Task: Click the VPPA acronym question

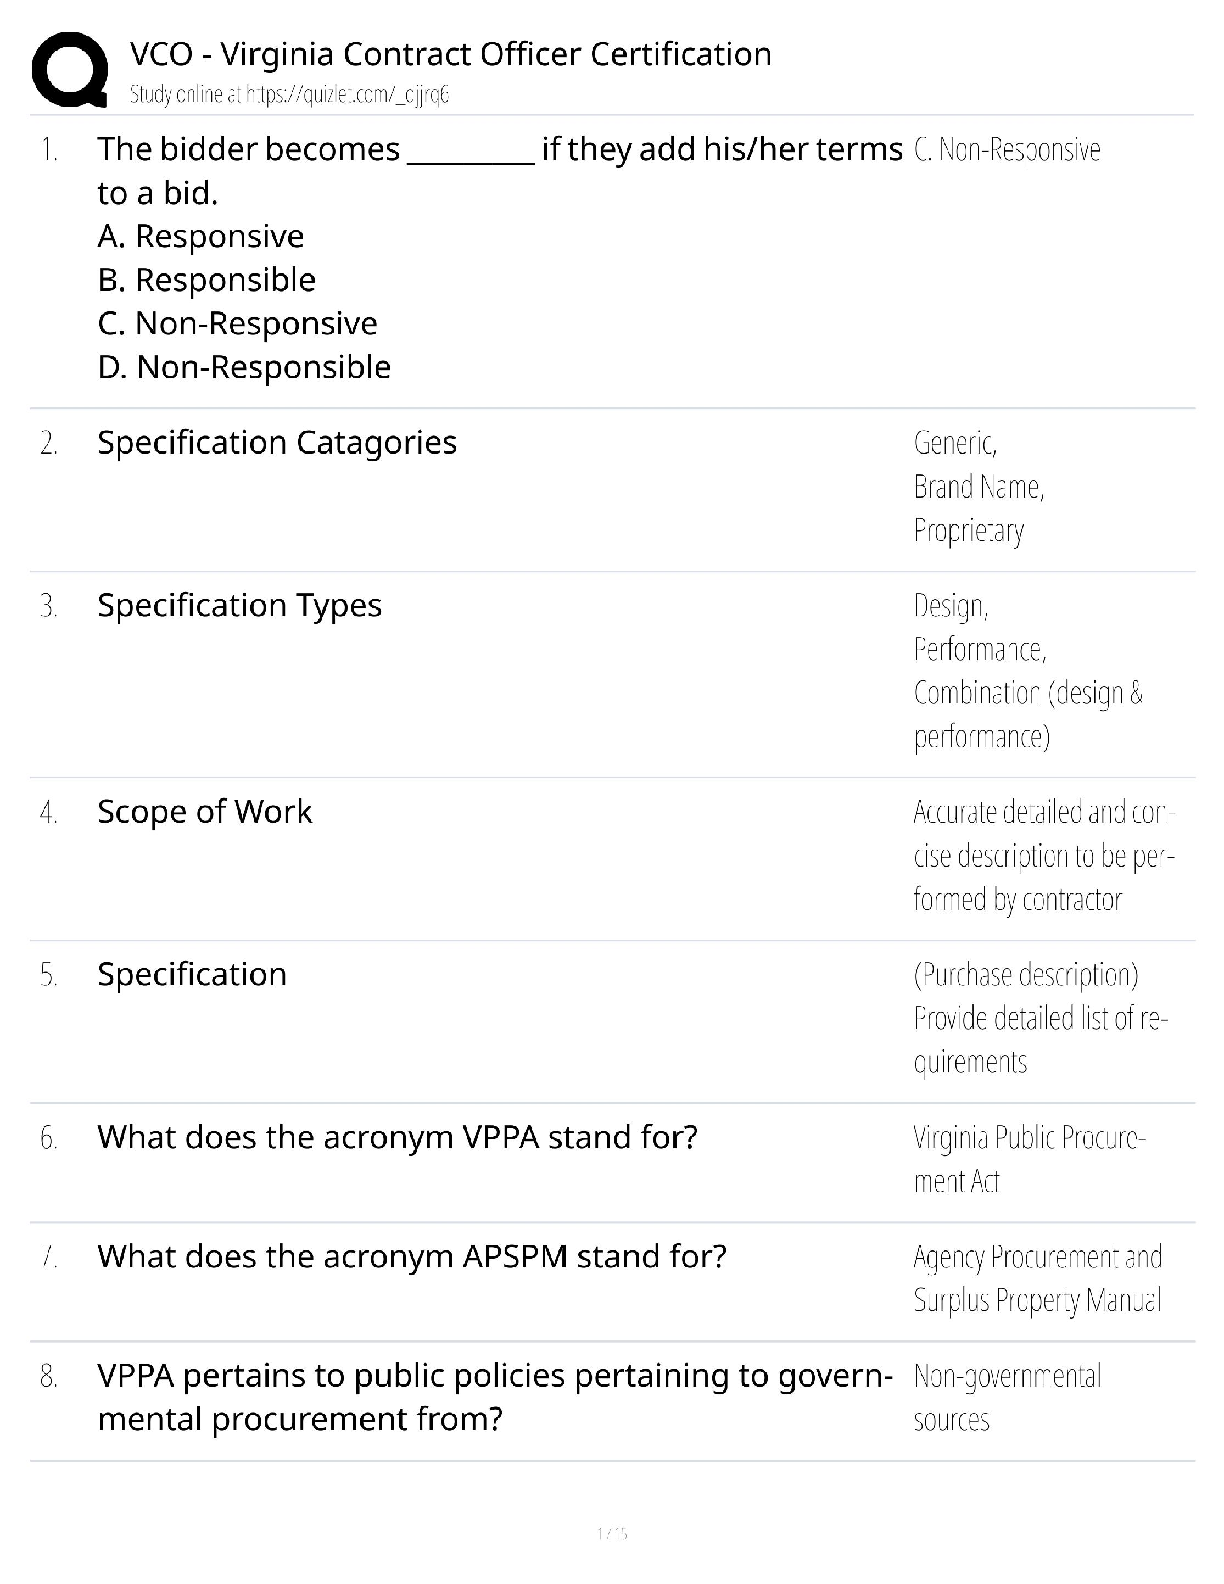Action: (397, 1137)
